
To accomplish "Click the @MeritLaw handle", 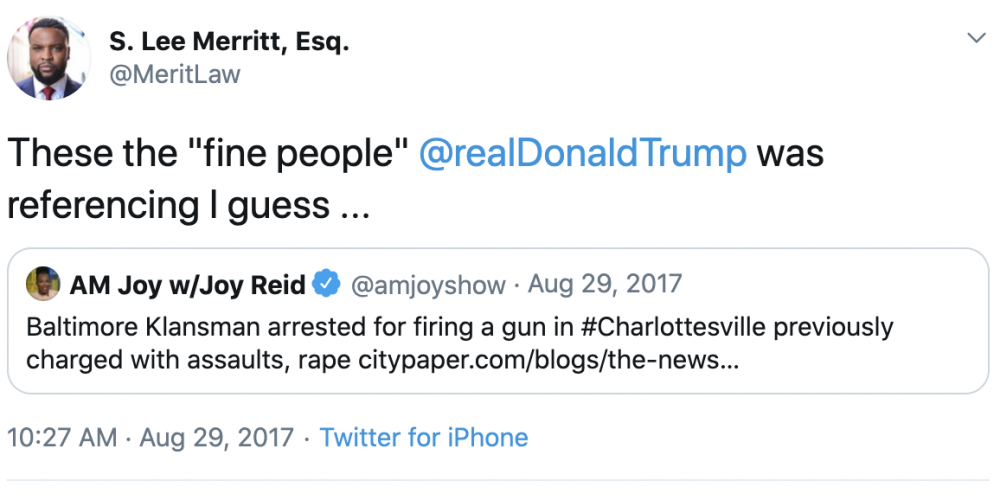I will (x=174, y=74).
